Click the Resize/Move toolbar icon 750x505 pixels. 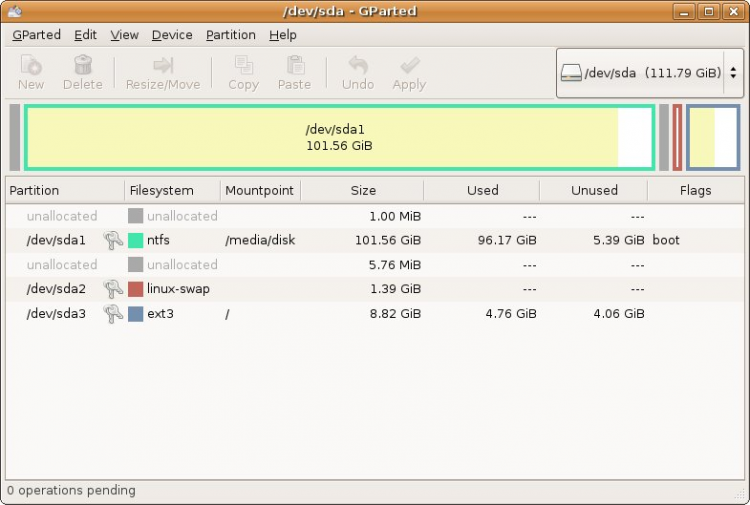tap(163, 66)
